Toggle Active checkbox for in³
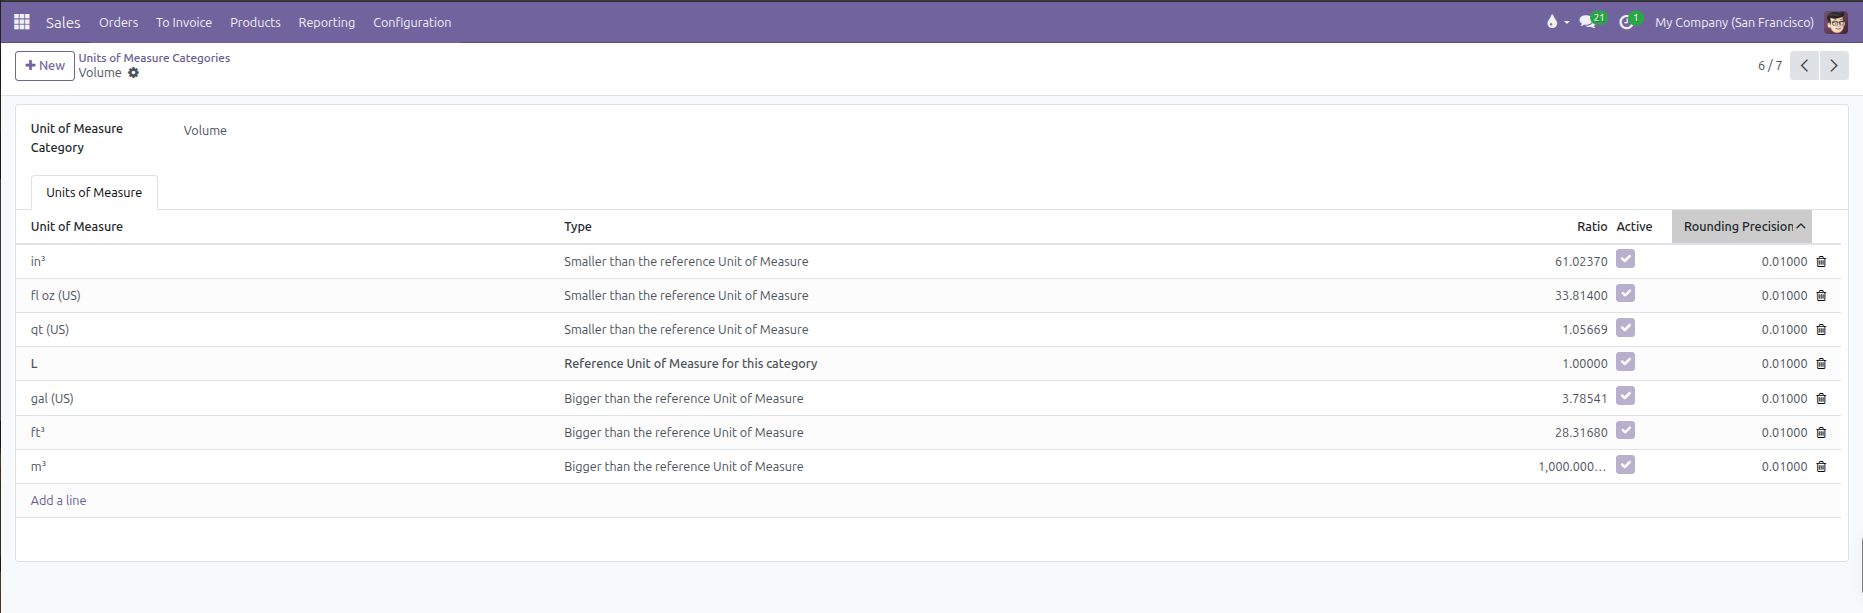This screenshot has height=613, width=1863. (x=1626, y=260)
